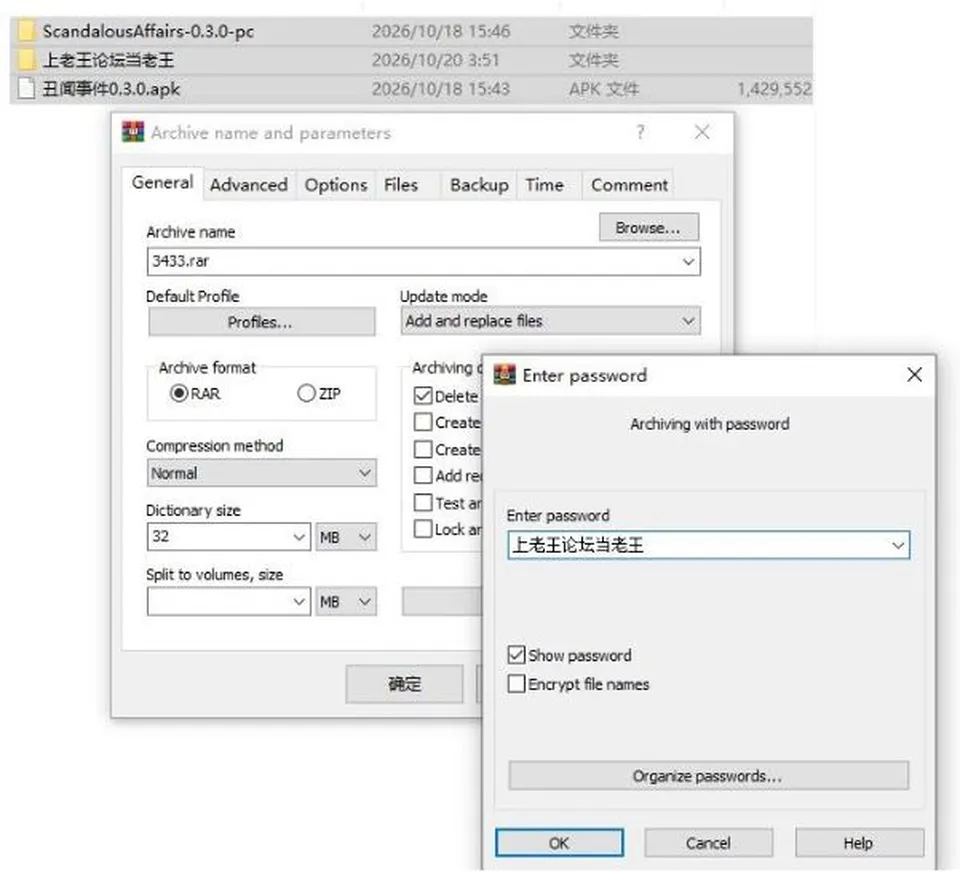Switch to the Advanced tab
Image resolution: width=960 pixels, height=872 pixels.
(x=249, y=185)
